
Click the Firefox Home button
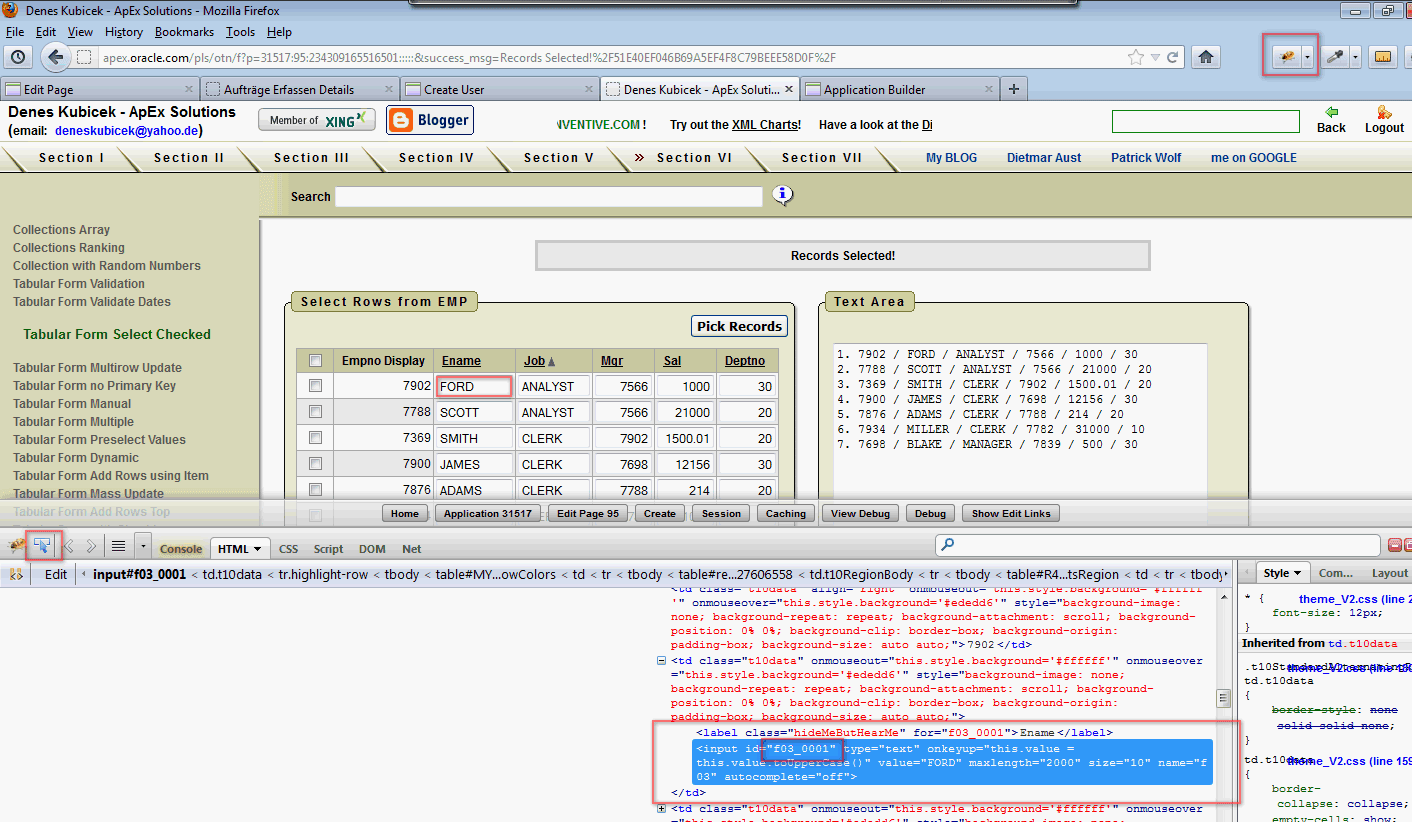1206,57
